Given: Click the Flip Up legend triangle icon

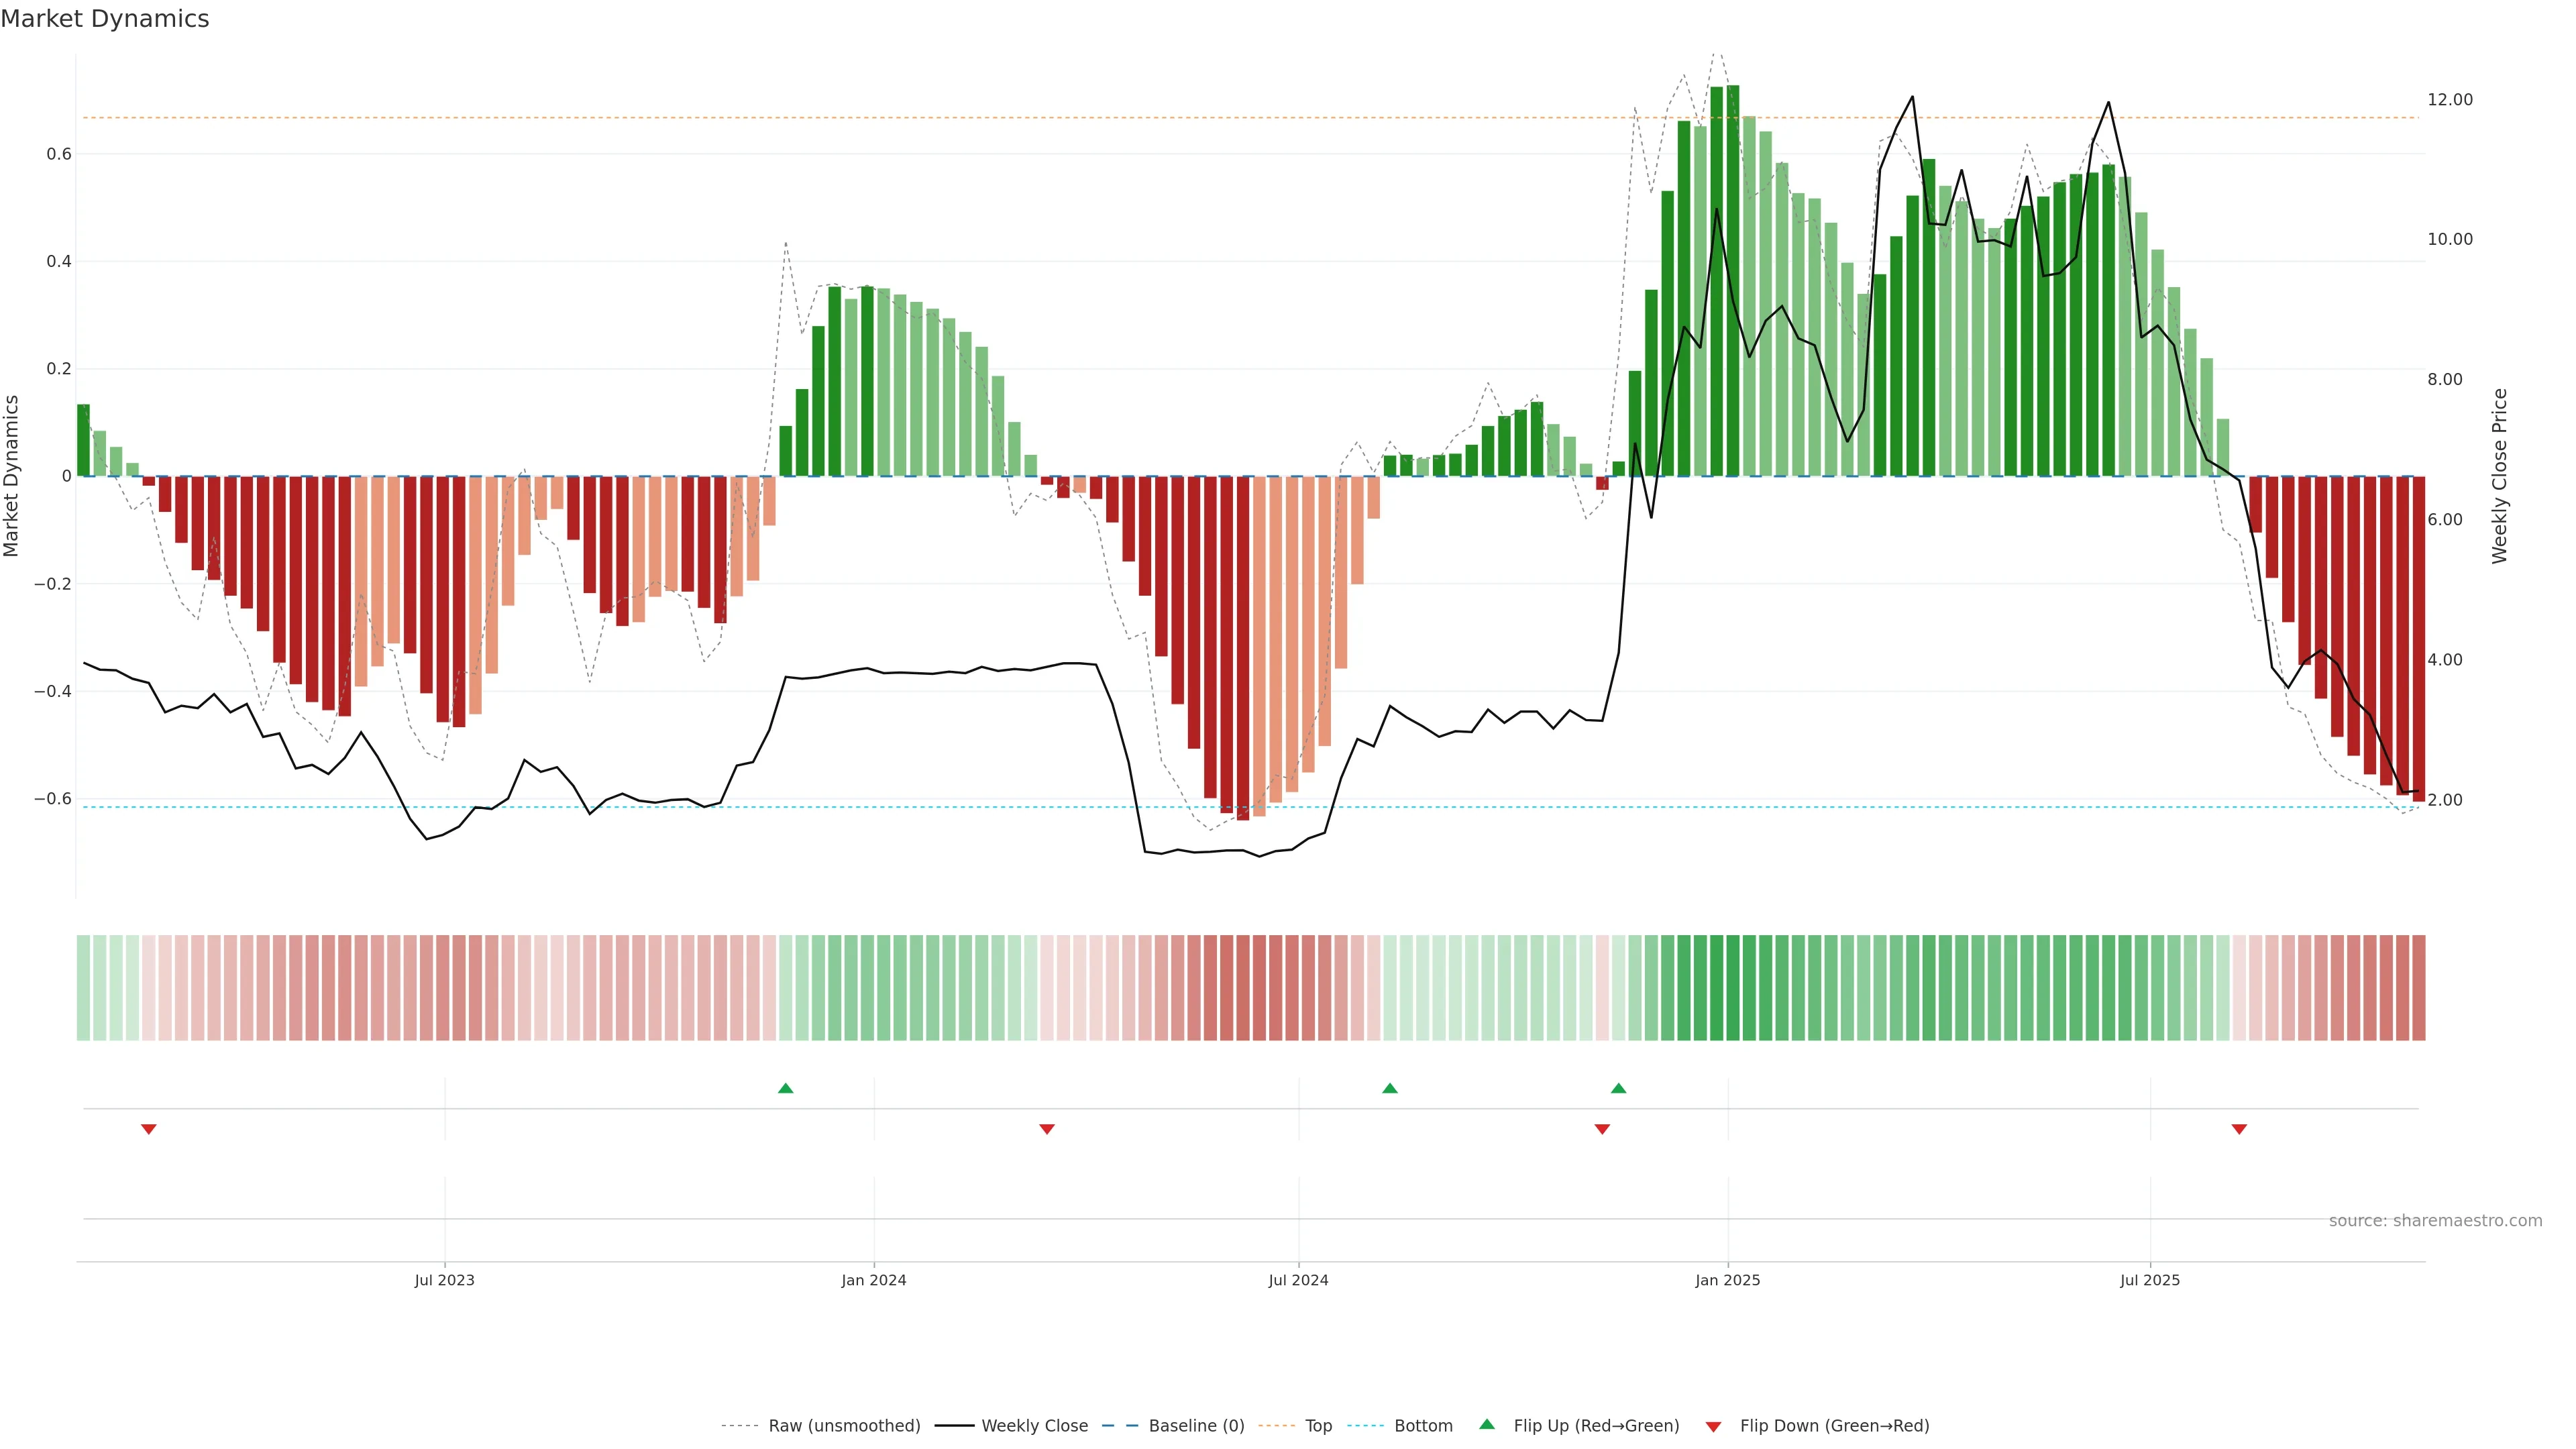Looking at the screenshot, I should coord(1487,1424).
